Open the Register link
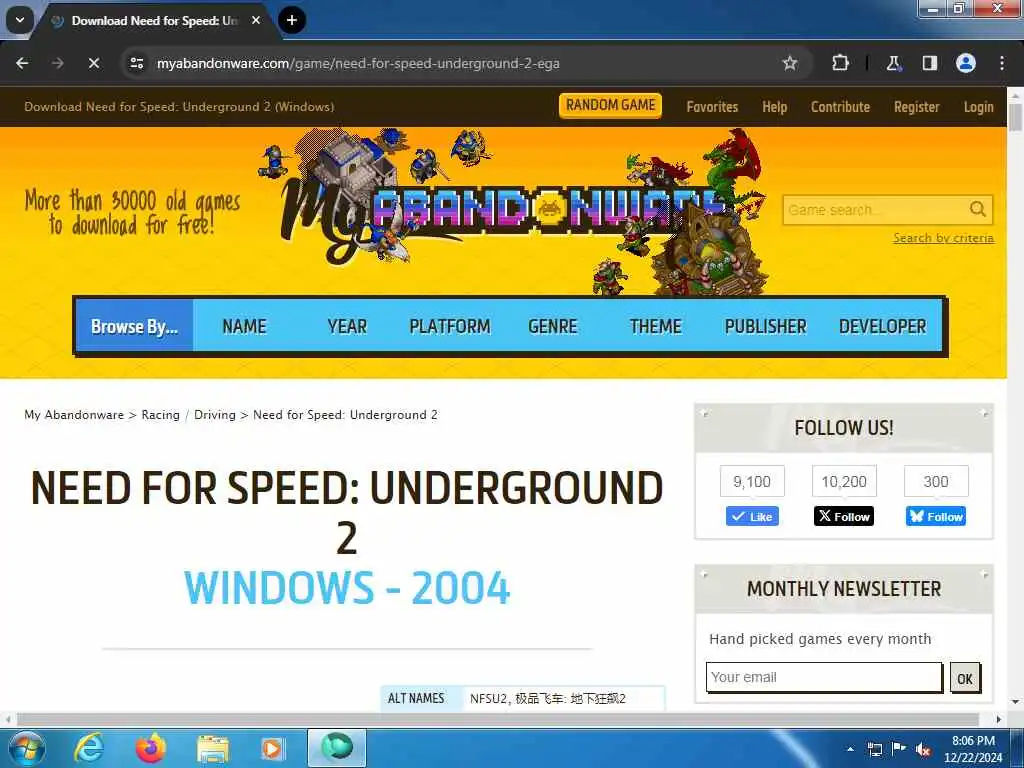This screenshot has width=1024, height=768. click(917, 106)
